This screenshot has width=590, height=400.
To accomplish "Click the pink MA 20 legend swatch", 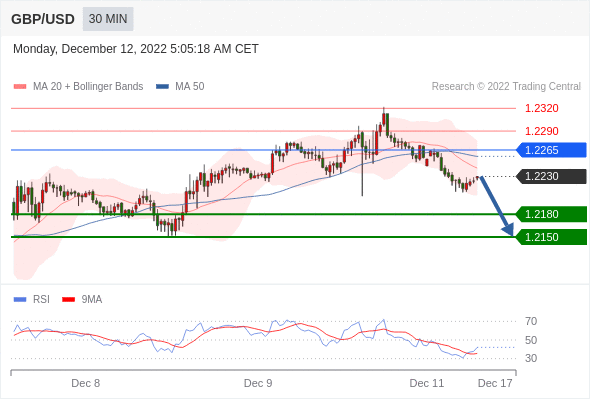I will [x=20, y=87].
